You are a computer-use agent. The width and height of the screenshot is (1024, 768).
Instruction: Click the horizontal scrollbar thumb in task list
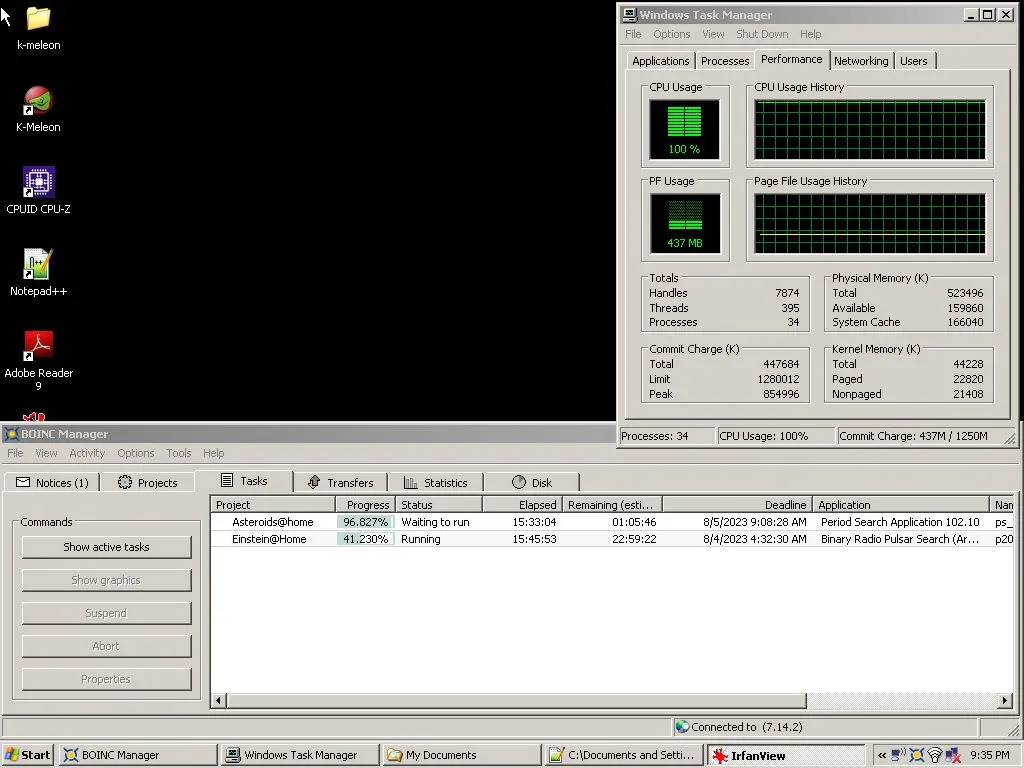pos(516,701)
